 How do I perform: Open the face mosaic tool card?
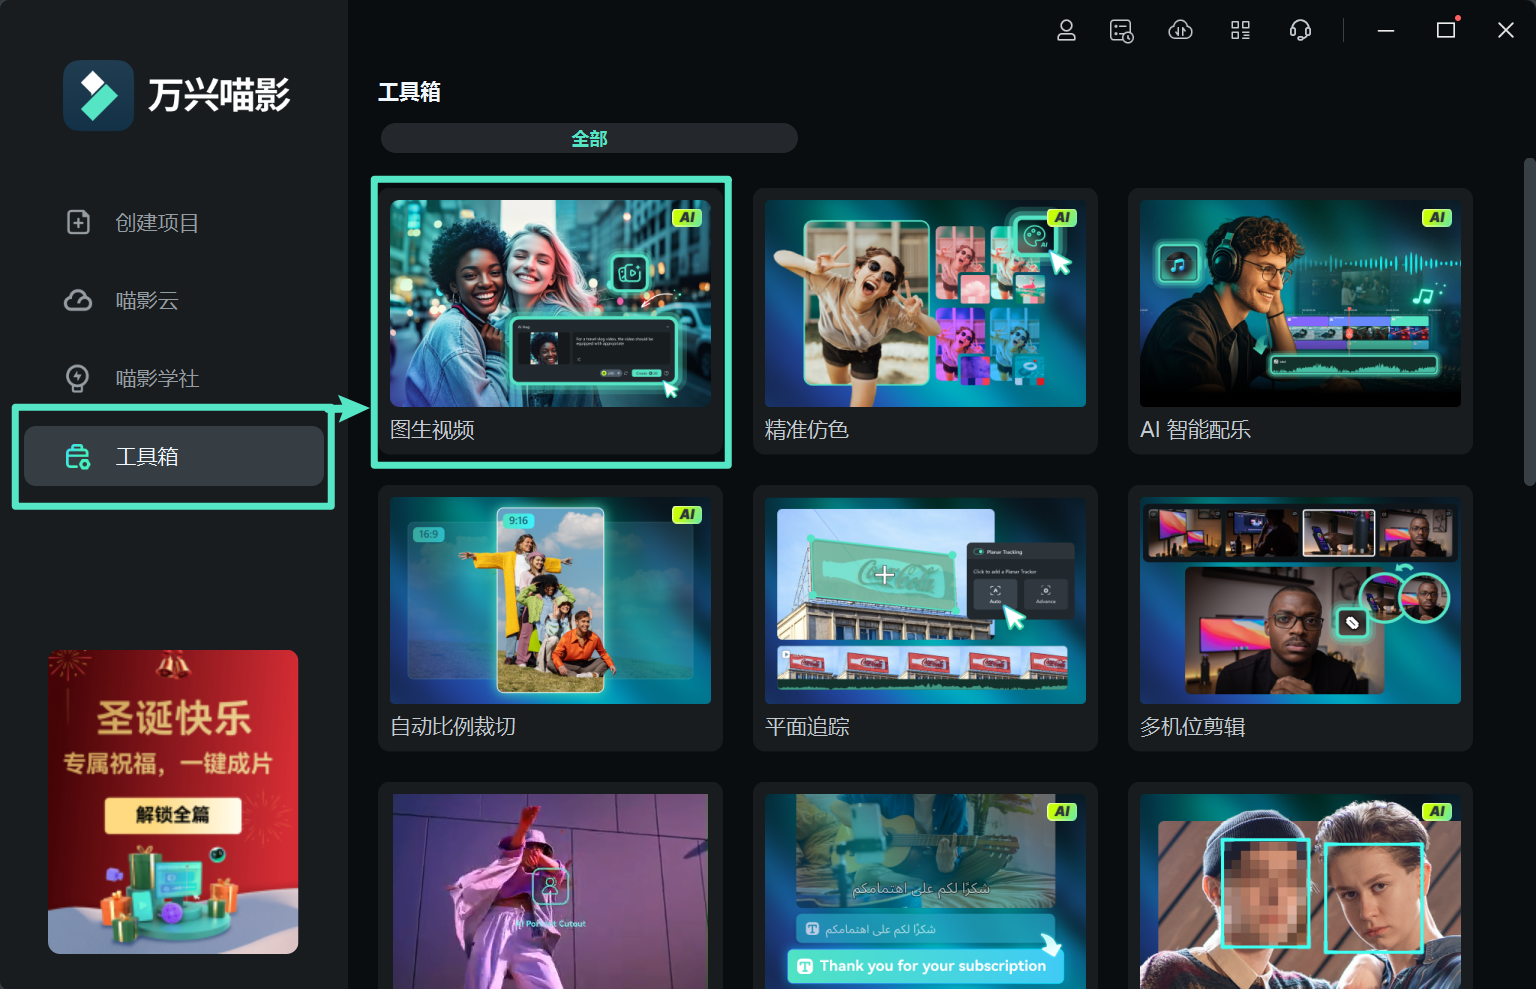tap(1300, 886)
